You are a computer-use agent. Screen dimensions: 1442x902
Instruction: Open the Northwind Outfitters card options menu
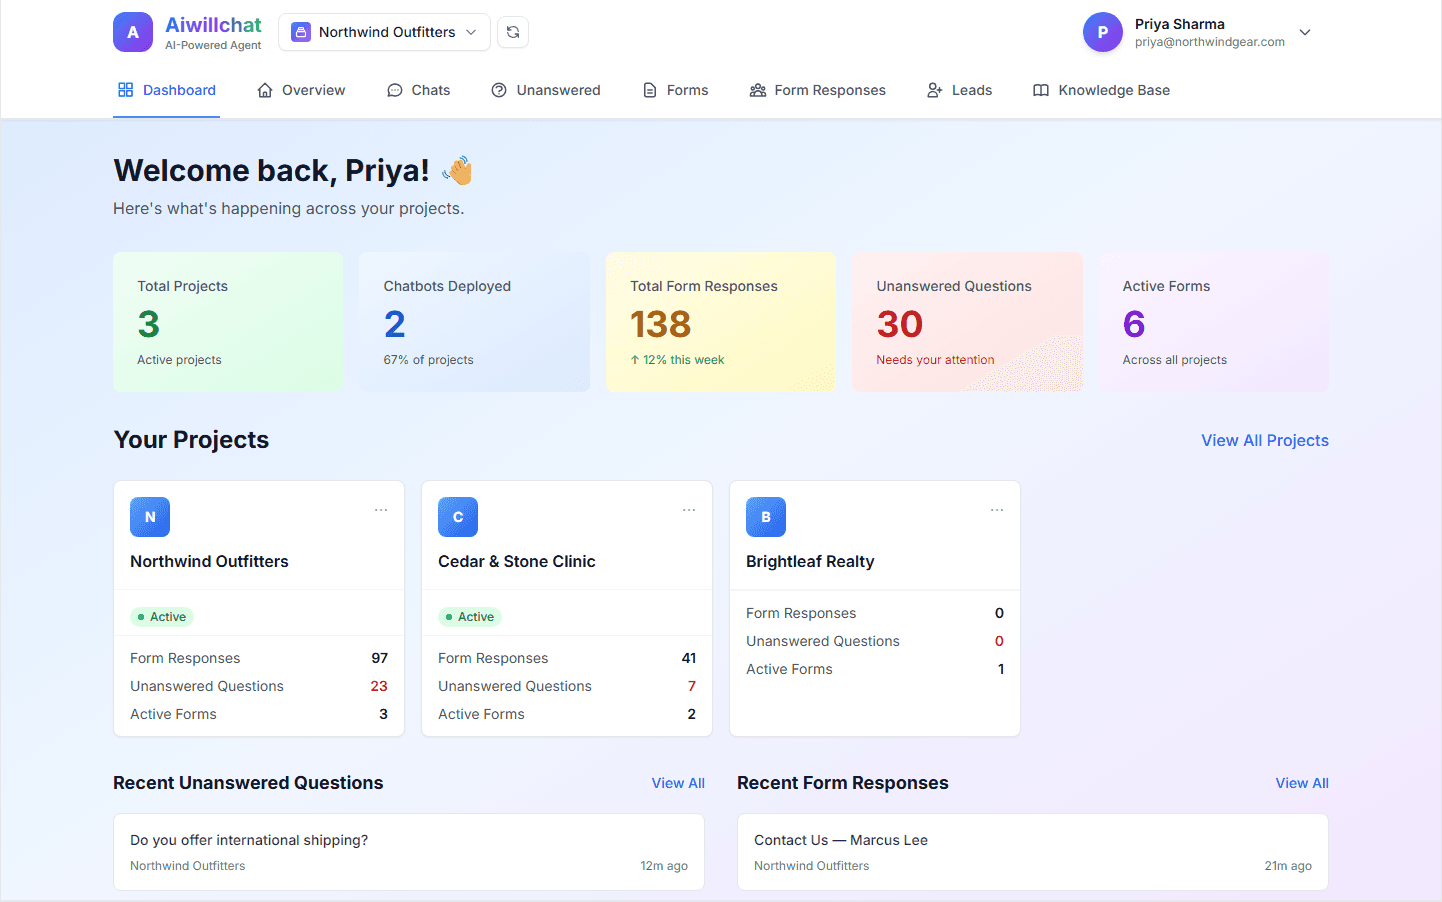coord(381,510)
